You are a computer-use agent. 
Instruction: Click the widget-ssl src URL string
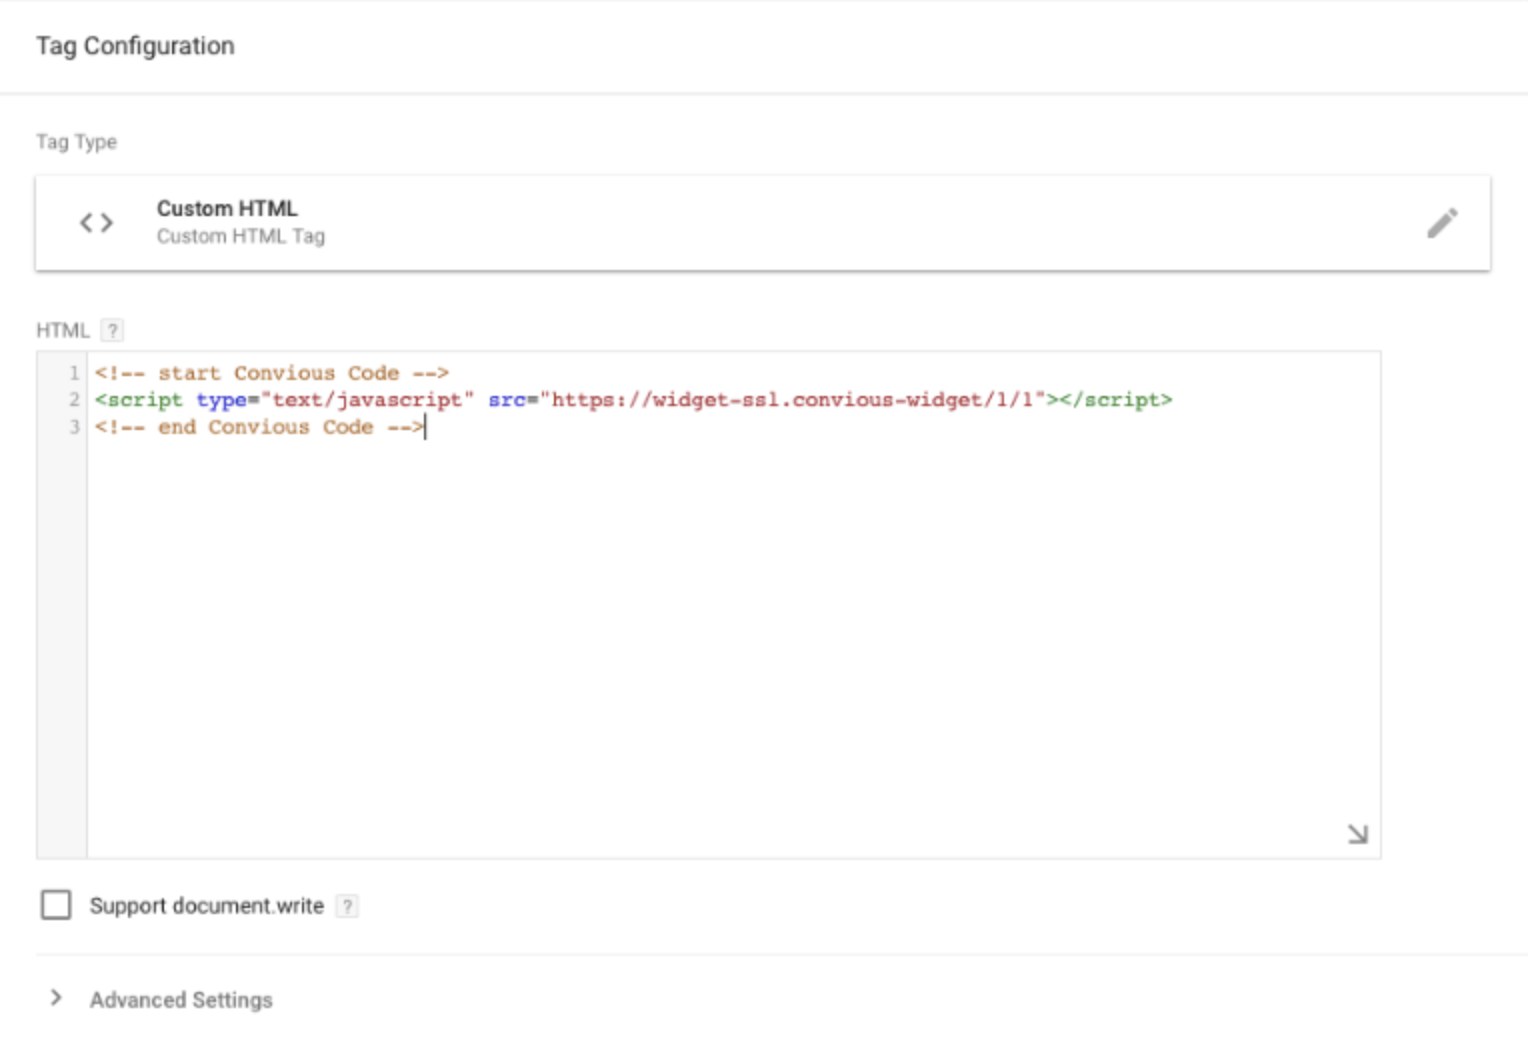[792, 400]
